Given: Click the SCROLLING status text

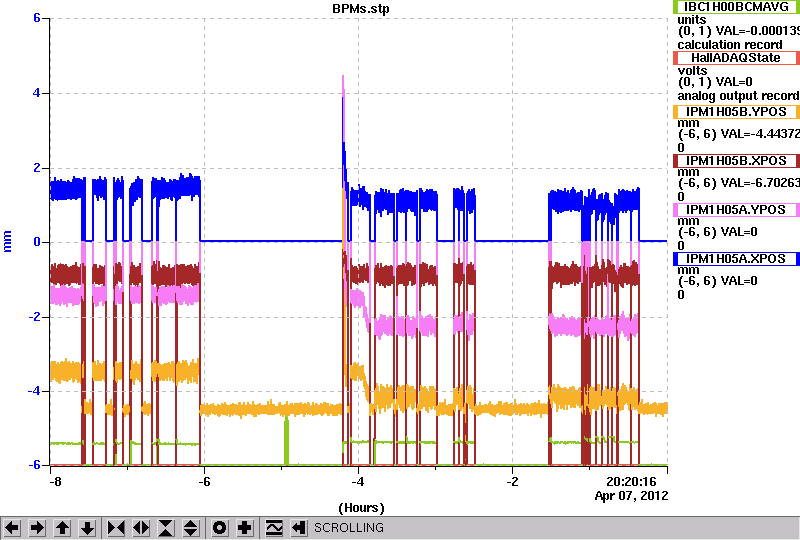Looking at the screenshot, I should pos(348,528).
